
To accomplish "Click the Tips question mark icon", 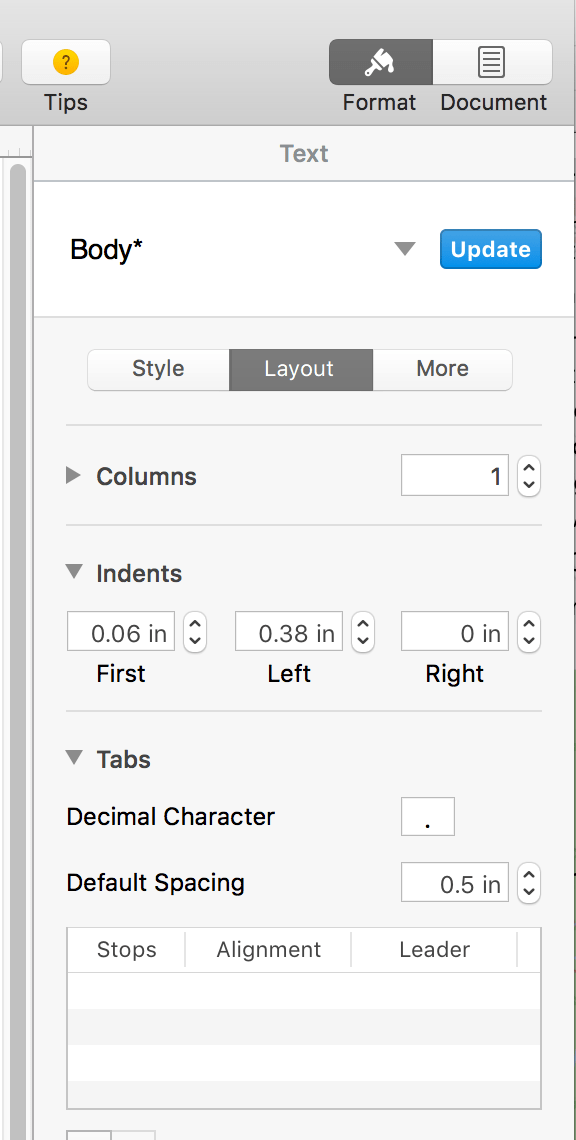I will click(65, 62).
